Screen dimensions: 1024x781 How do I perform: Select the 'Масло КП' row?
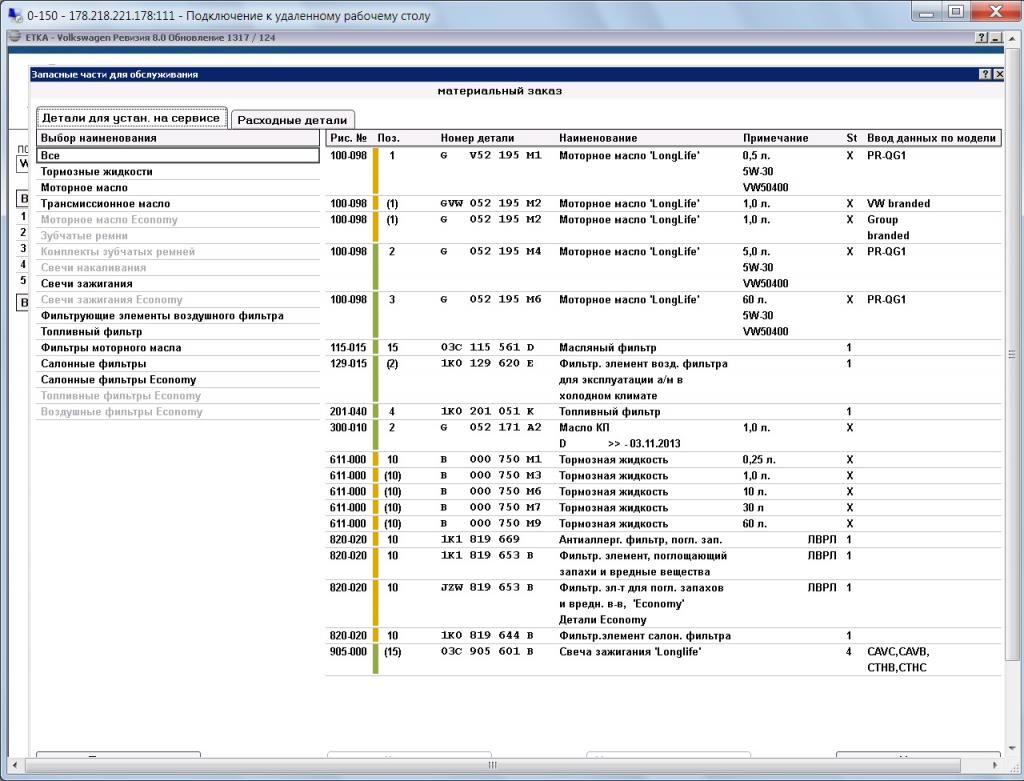pyautogui.click(x=664, y=436)
